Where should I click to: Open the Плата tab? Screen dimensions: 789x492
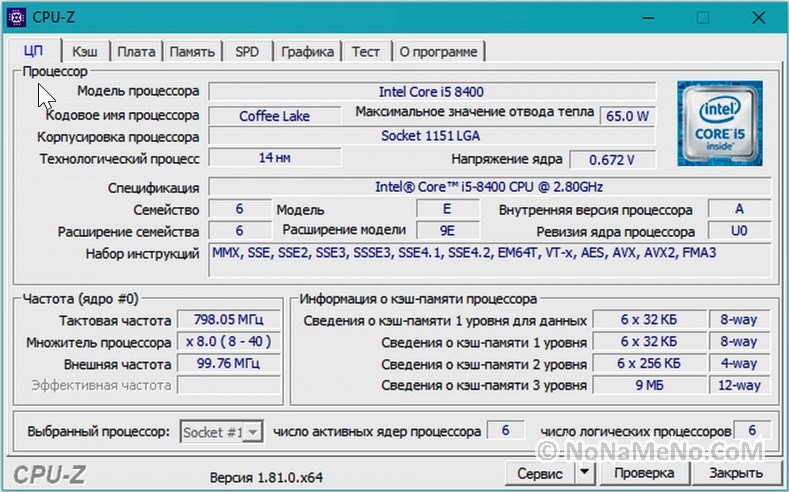[135, 51]
